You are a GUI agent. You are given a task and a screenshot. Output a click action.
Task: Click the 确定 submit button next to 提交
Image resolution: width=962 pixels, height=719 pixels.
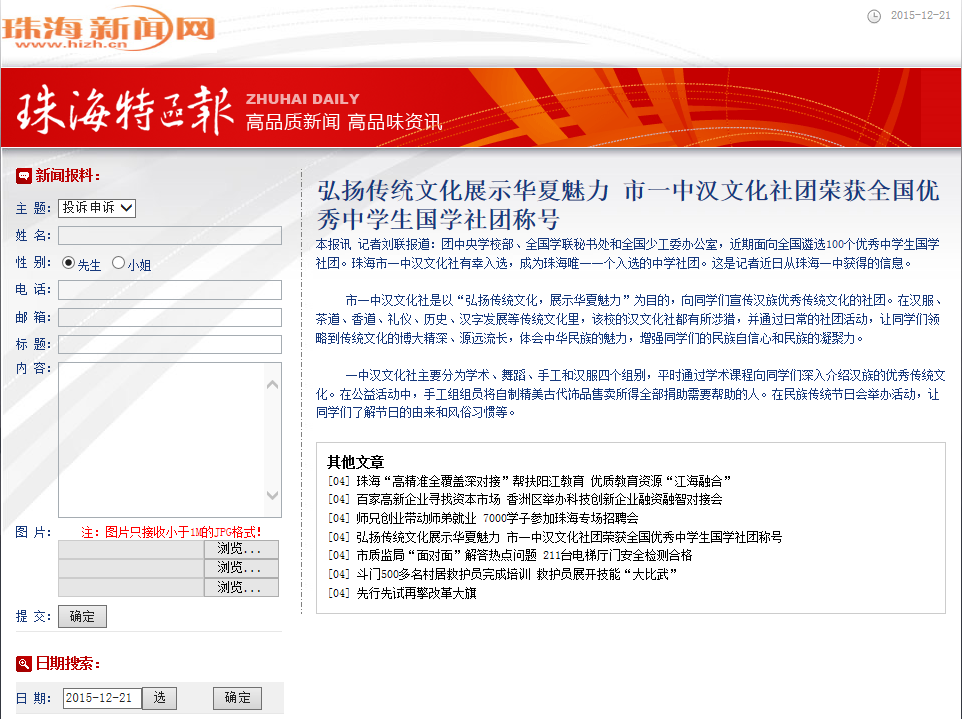pos(82,617)
